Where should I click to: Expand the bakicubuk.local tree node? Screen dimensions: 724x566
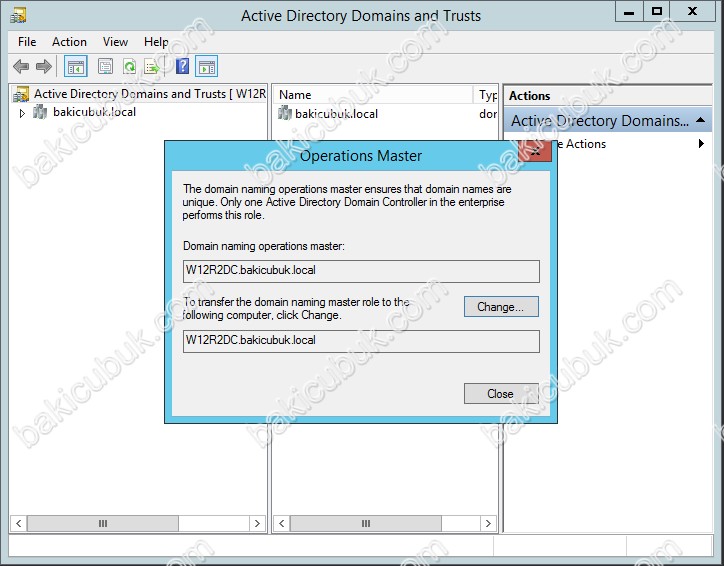coord(22,113)
